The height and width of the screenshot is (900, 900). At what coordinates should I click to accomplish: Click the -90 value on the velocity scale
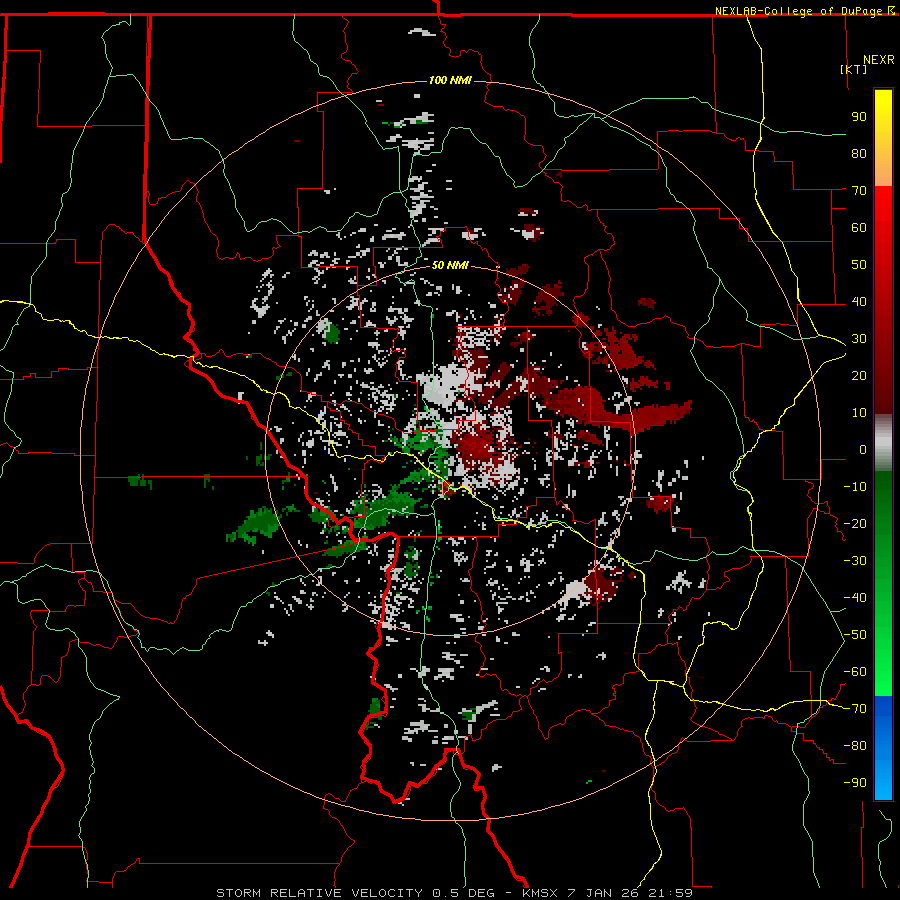click(855, 783)
